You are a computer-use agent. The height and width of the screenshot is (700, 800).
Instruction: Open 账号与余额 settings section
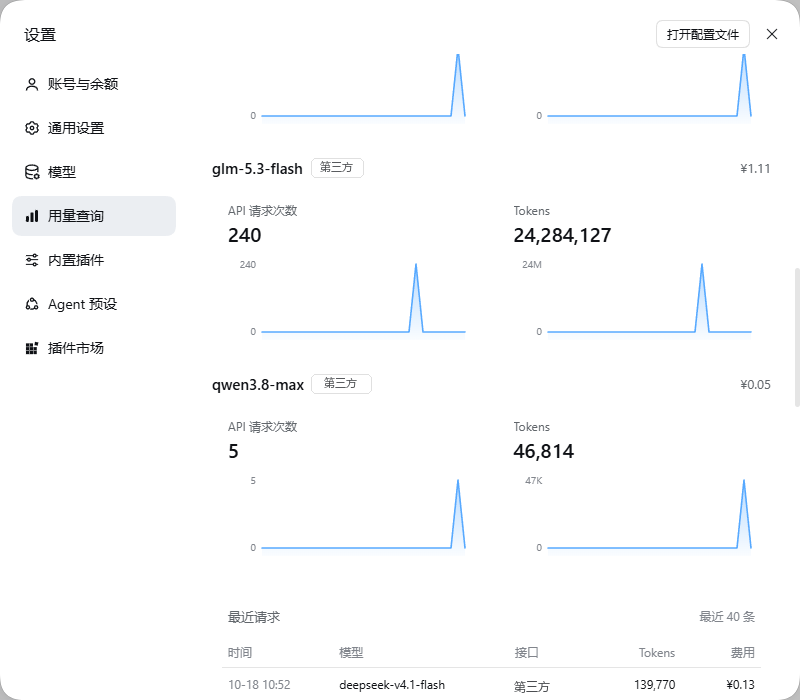click(94, 84)
